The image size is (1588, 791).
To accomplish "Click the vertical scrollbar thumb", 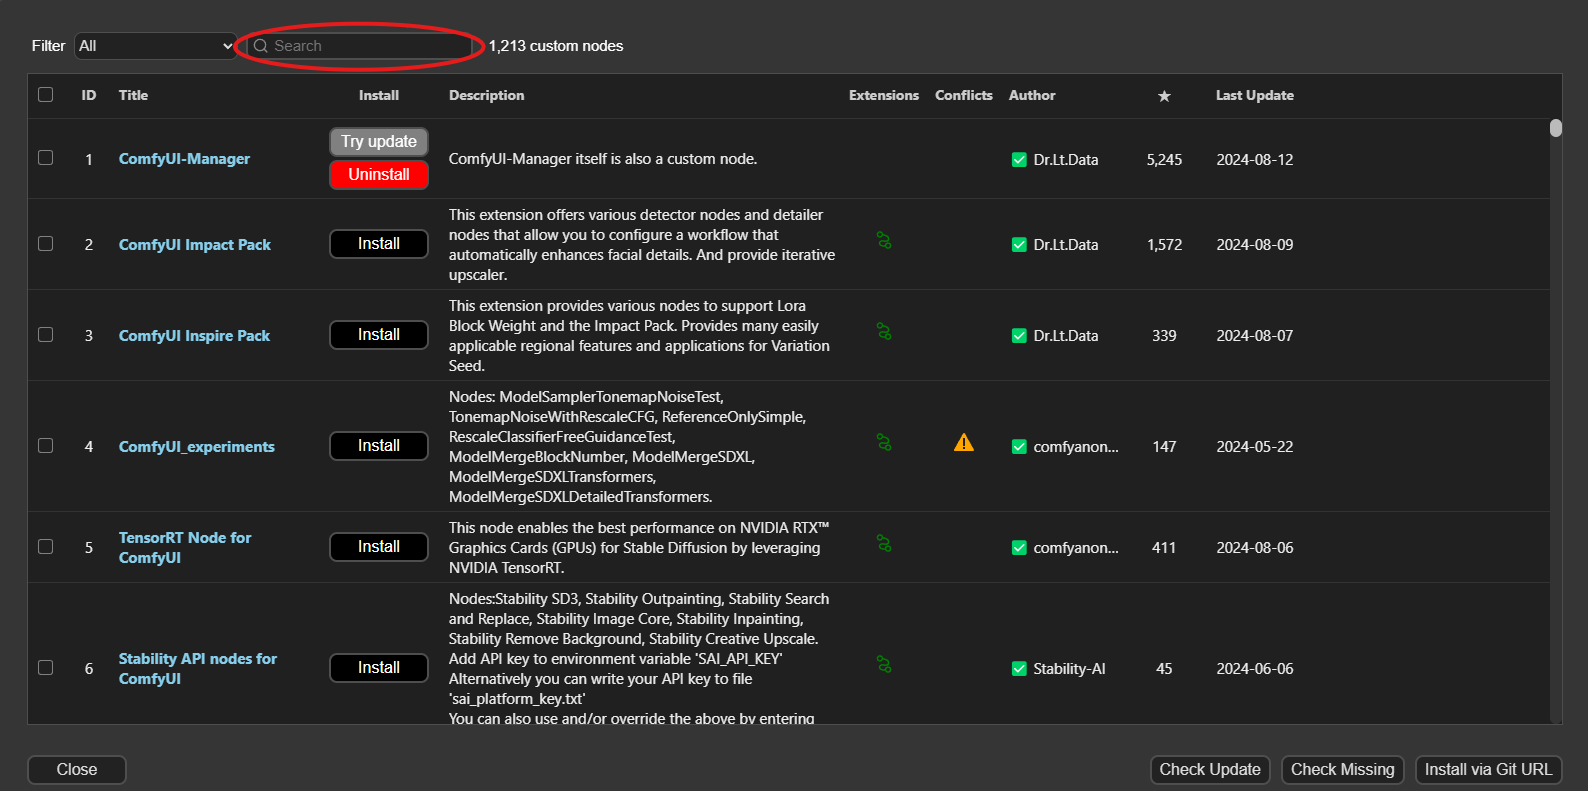I will coord(1555,128).
